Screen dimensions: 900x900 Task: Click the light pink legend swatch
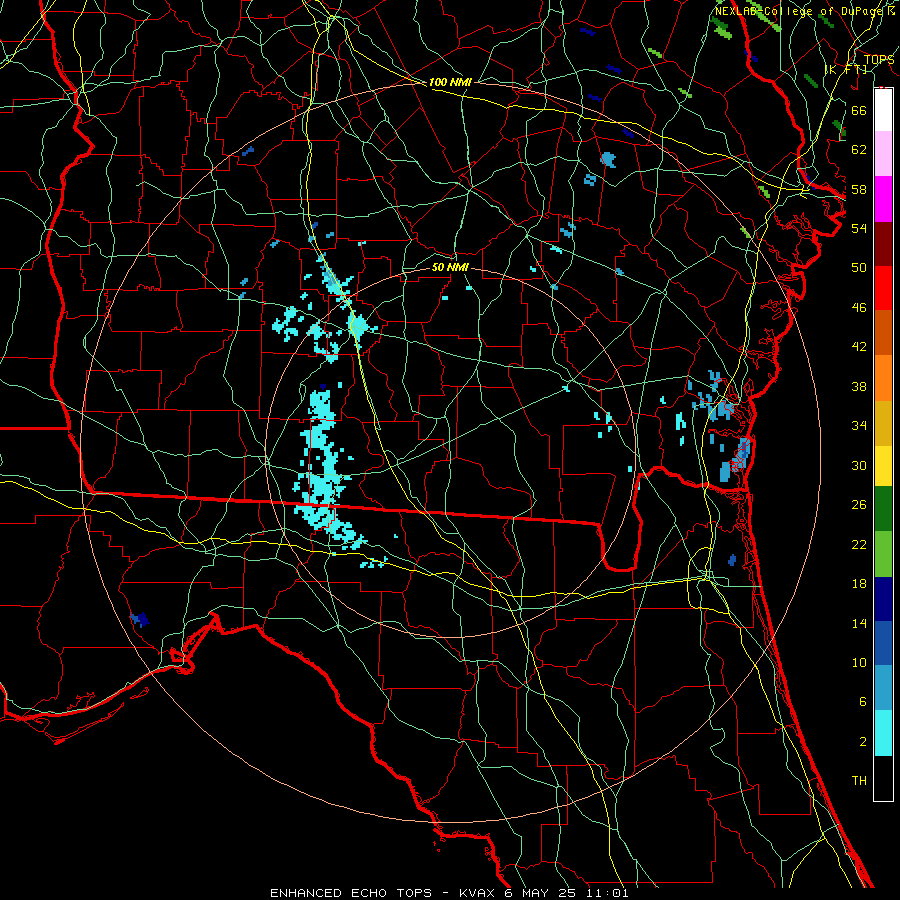[x=883, y=154]
